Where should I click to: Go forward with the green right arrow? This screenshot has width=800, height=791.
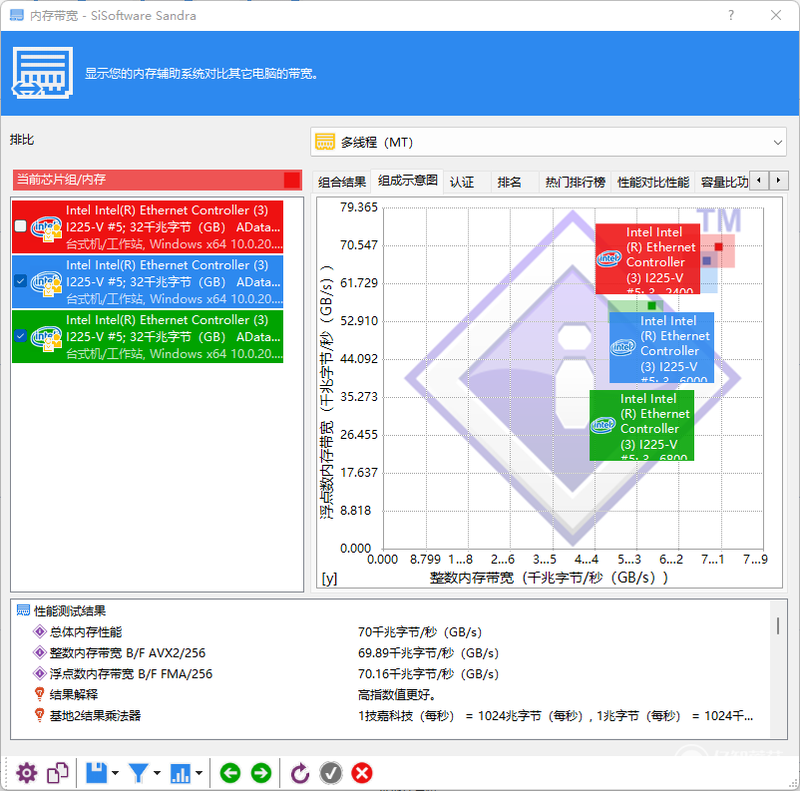(261, 773)
